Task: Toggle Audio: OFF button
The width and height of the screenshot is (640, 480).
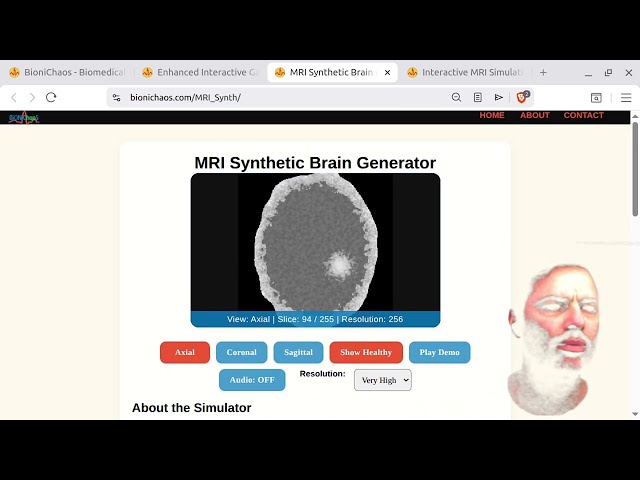Action: tap(252, 380)
